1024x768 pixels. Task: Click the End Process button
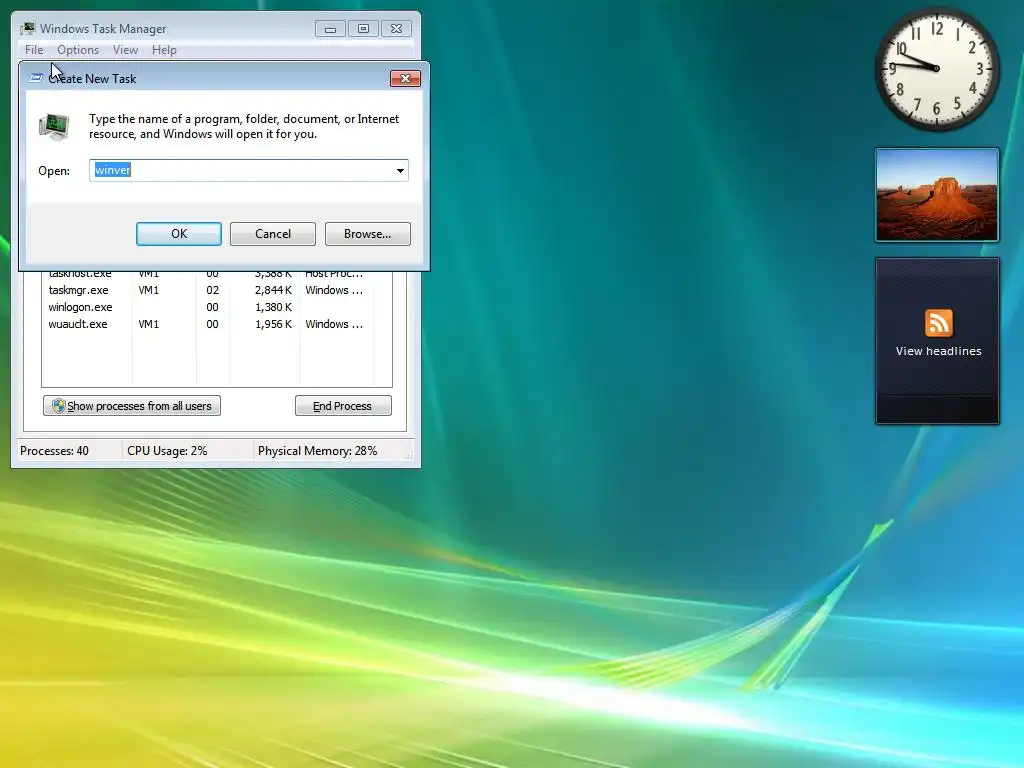click(344, 406)
